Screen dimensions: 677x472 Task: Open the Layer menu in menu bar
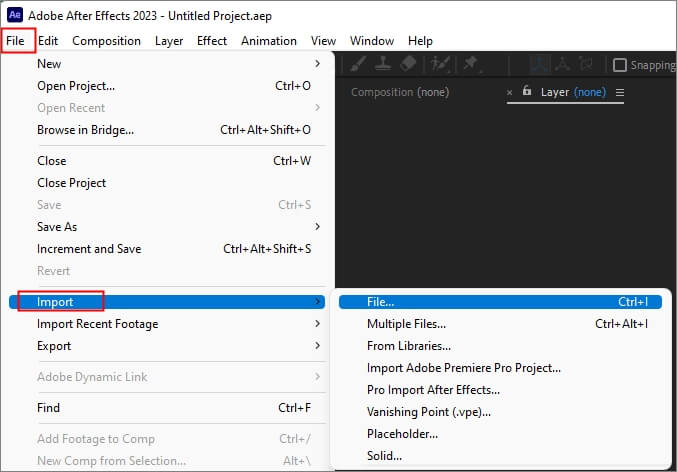pos(169,41)
